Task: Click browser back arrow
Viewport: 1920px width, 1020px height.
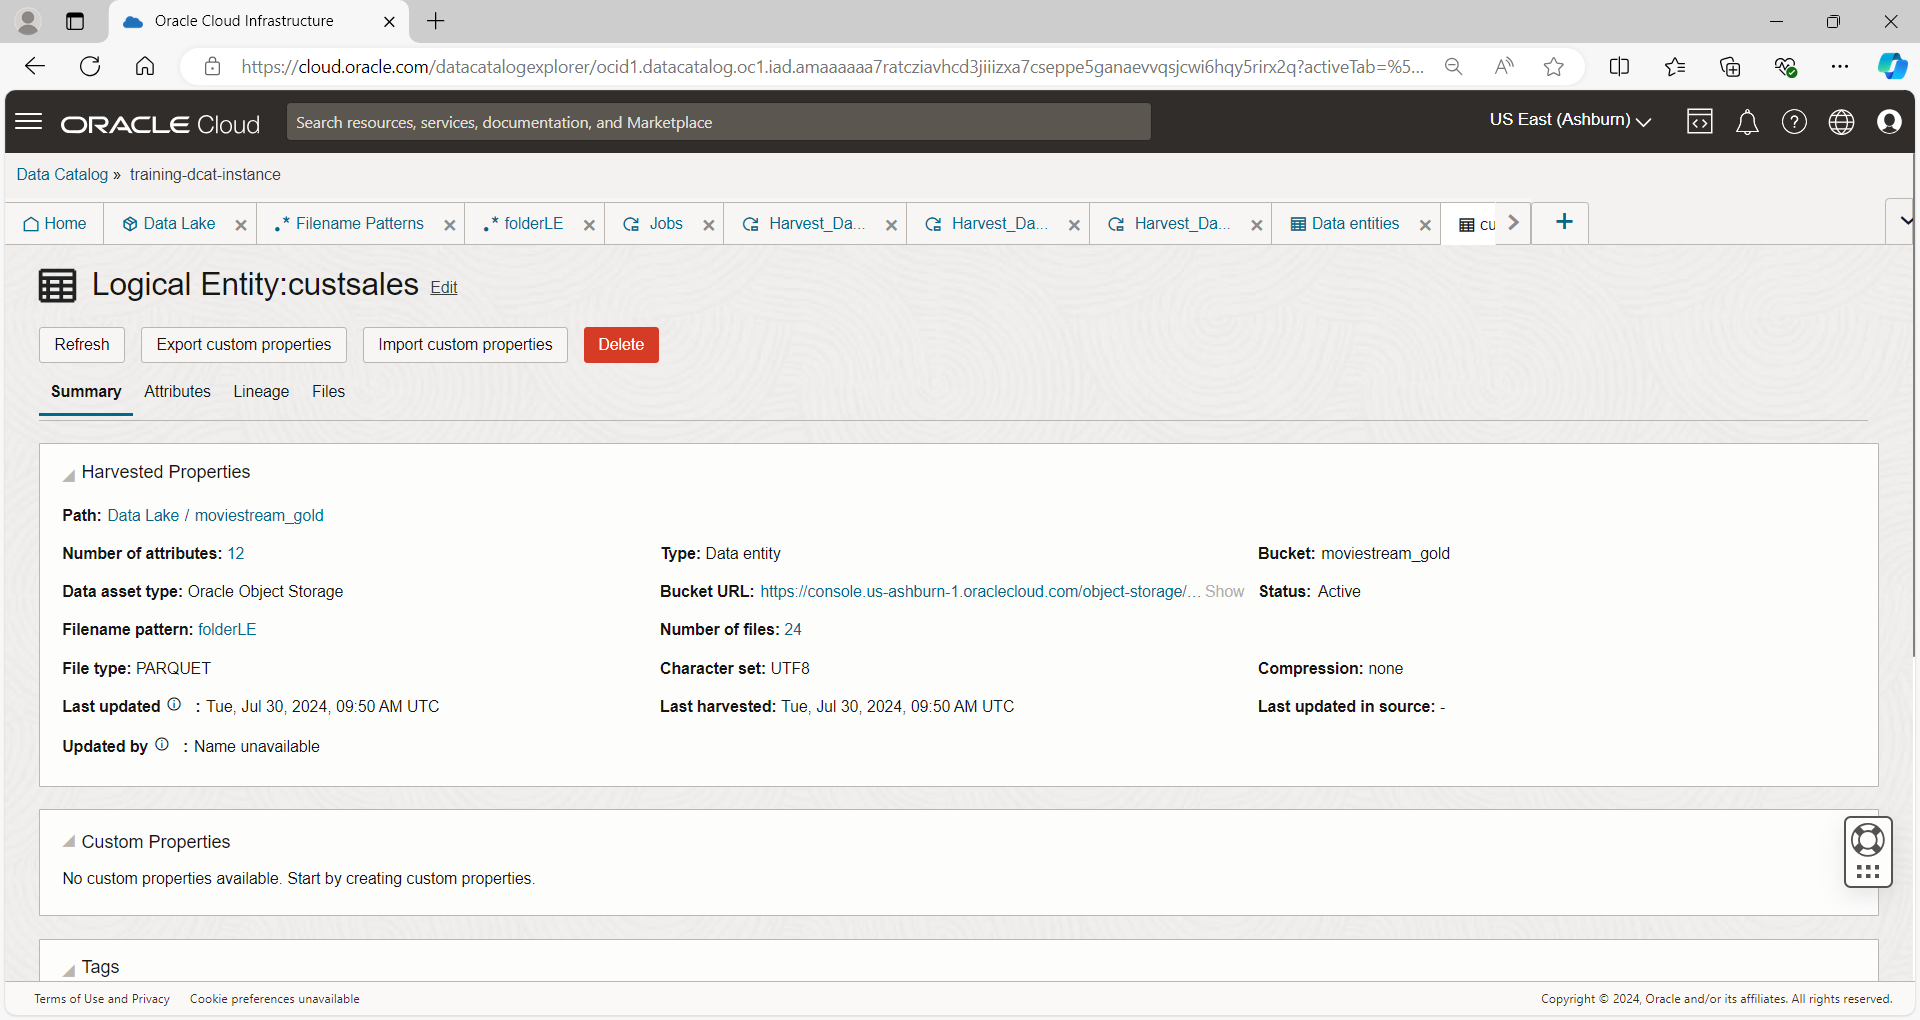Action: tap(35, 67)
